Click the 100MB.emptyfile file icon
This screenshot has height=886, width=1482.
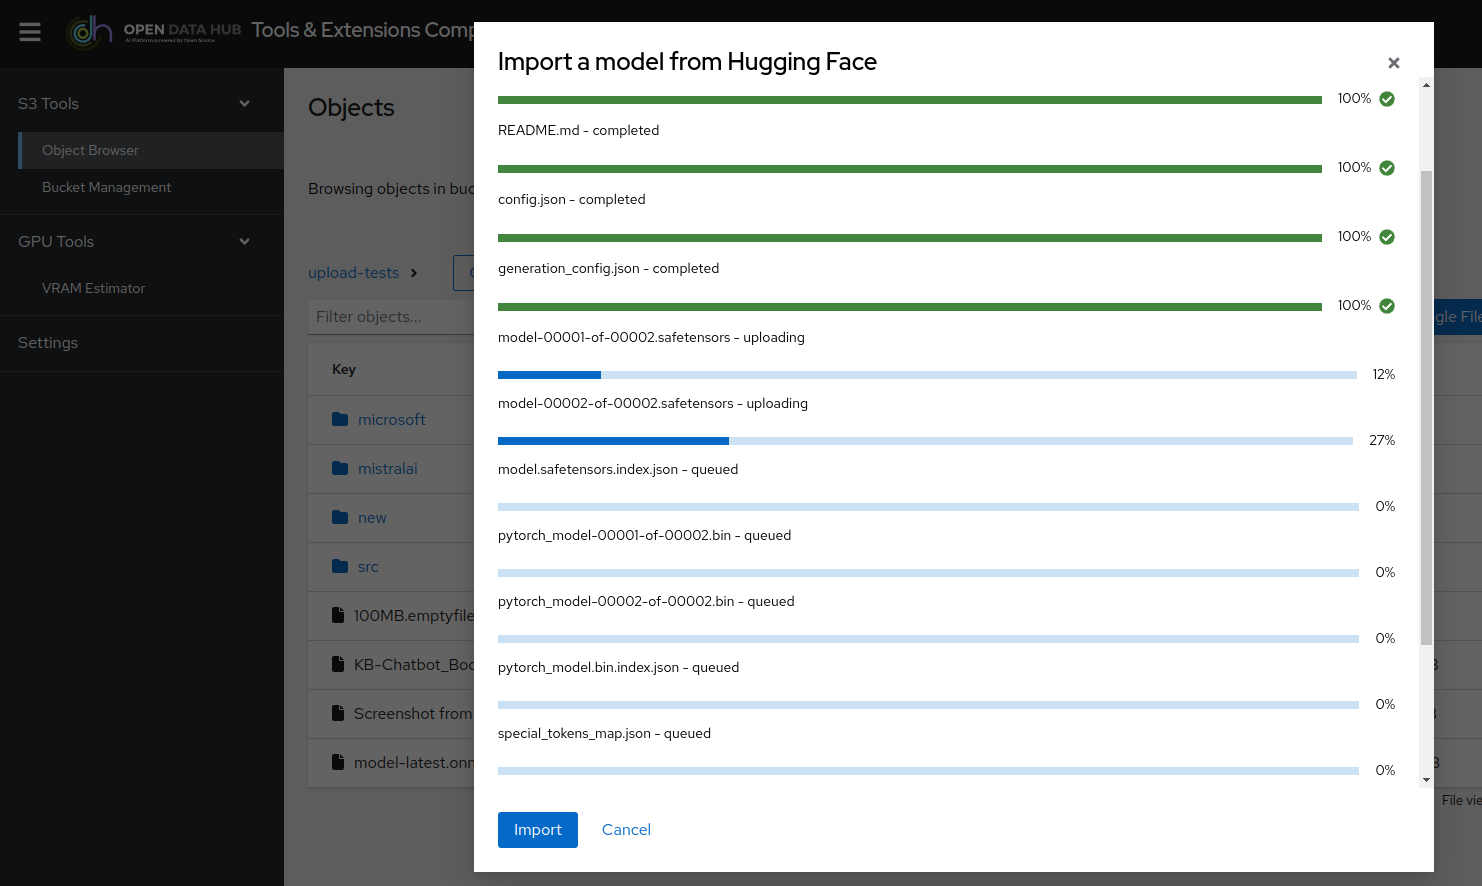338,615
